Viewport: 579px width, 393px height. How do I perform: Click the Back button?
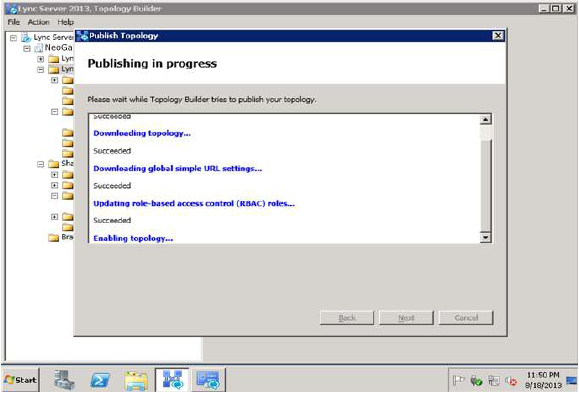pos(347,318)
